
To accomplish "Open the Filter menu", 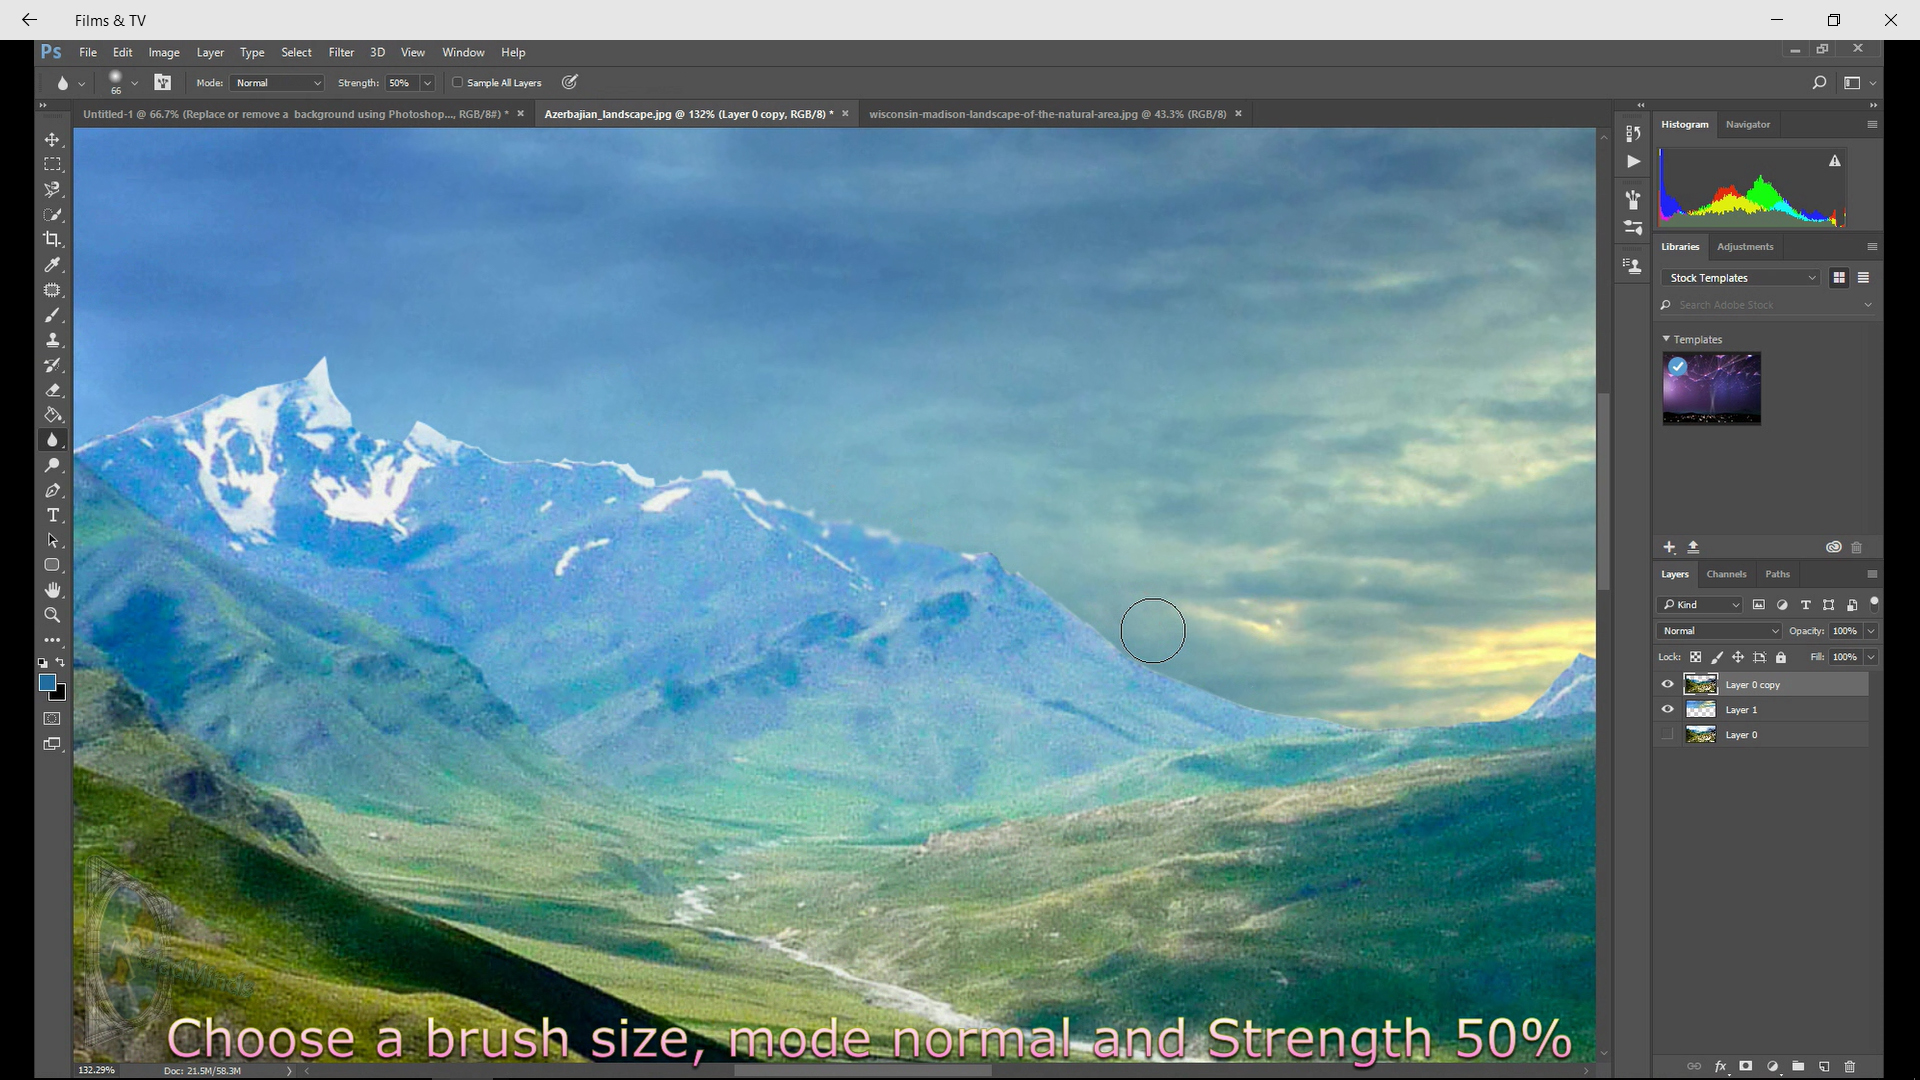I will point(341,52).
